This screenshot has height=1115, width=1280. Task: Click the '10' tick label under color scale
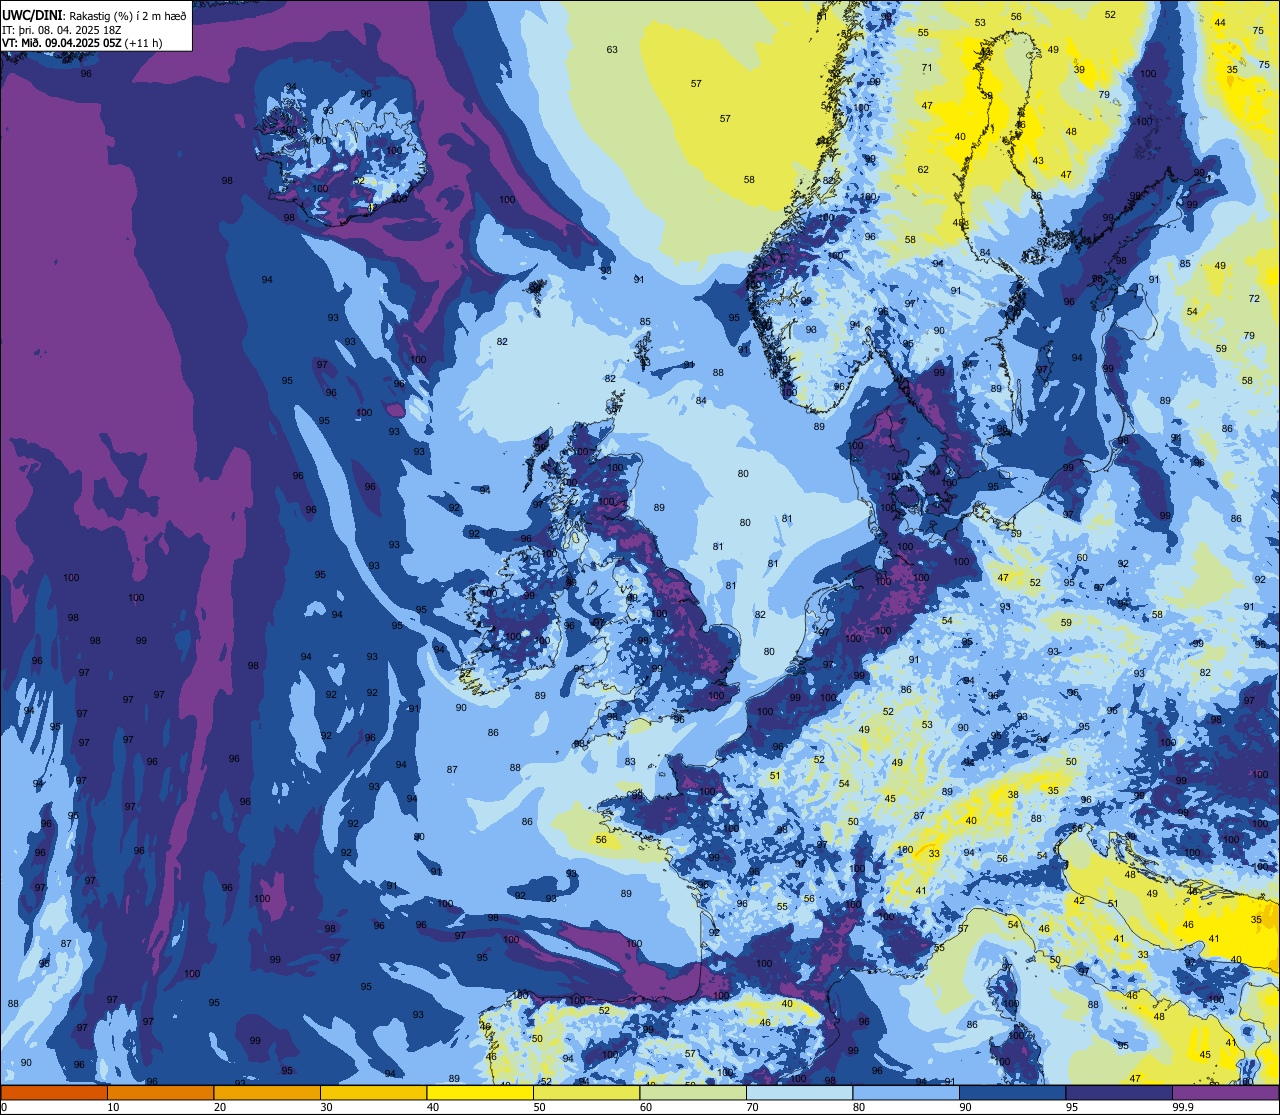coord(113,1107)
